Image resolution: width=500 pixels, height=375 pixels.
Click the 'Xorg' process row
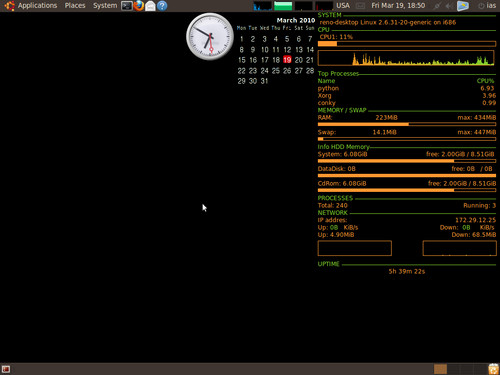407,96
